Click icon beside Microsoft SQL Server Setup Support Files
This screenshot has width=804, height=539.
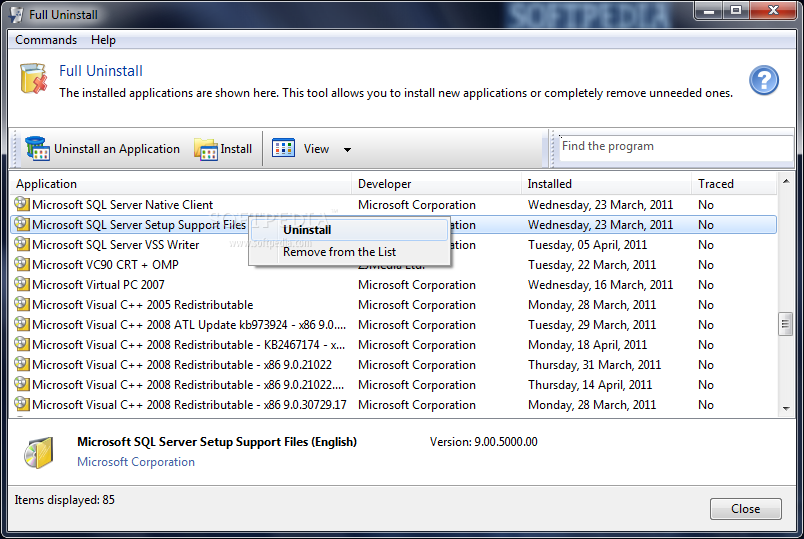point(22,224)
